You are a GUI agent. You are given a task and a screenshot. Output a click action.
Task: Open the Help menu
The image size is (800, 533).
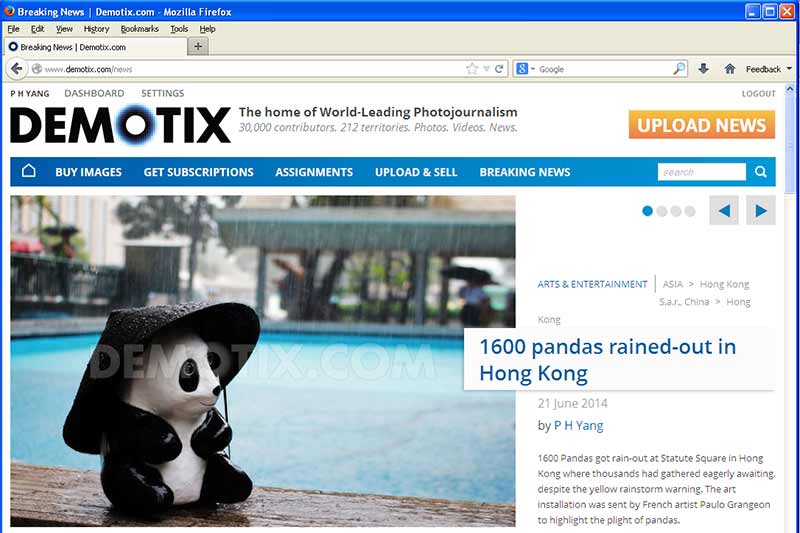(207, 29)
